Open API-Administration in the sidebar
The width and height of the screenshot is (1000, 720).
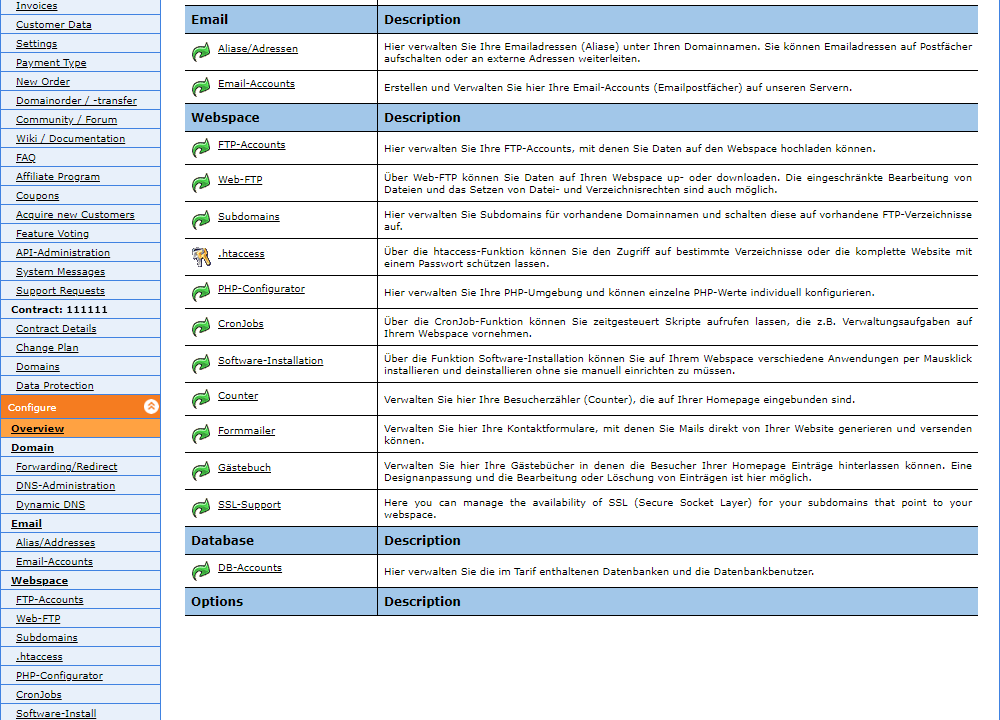click(x=63, y=253)
